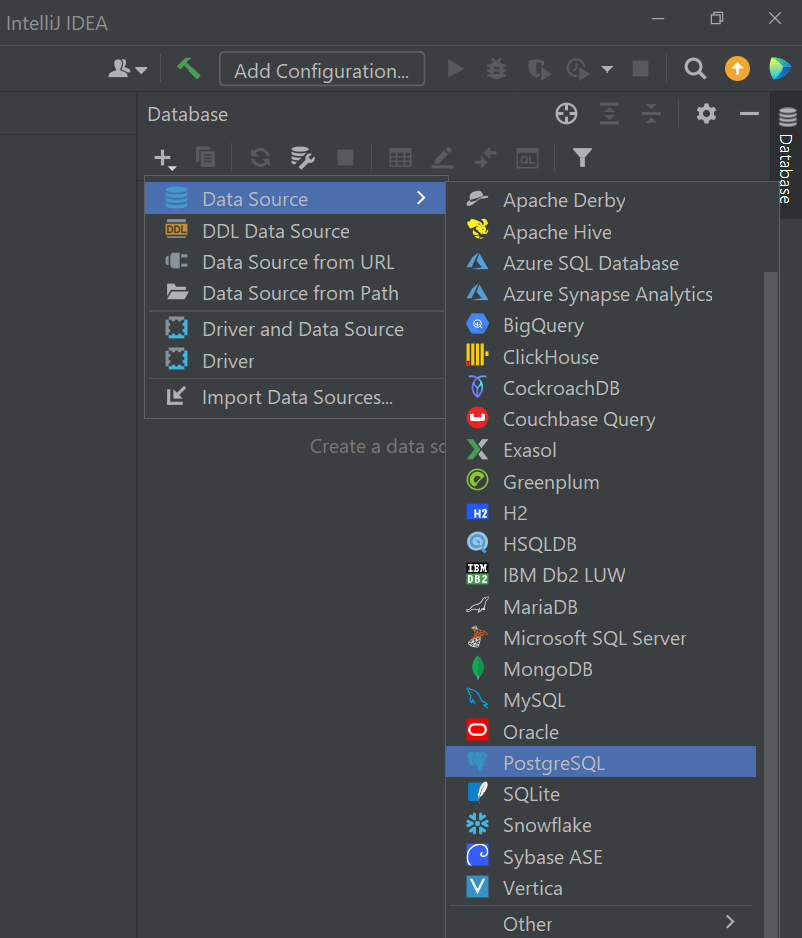Open the user account dropdown in toolbar
Image resolution: width=802 pixels, height=938 pixels.
tap(127, 69)
